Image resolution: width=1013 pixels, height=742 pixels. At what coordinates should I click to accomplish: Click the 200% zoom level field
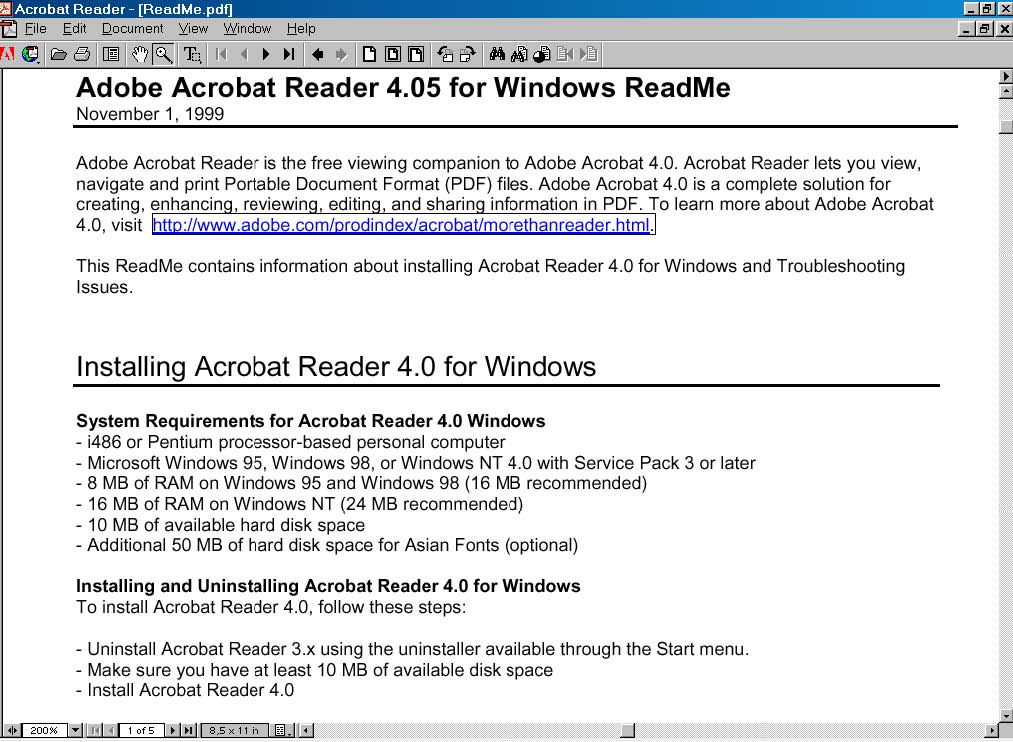tap(44, 731)
